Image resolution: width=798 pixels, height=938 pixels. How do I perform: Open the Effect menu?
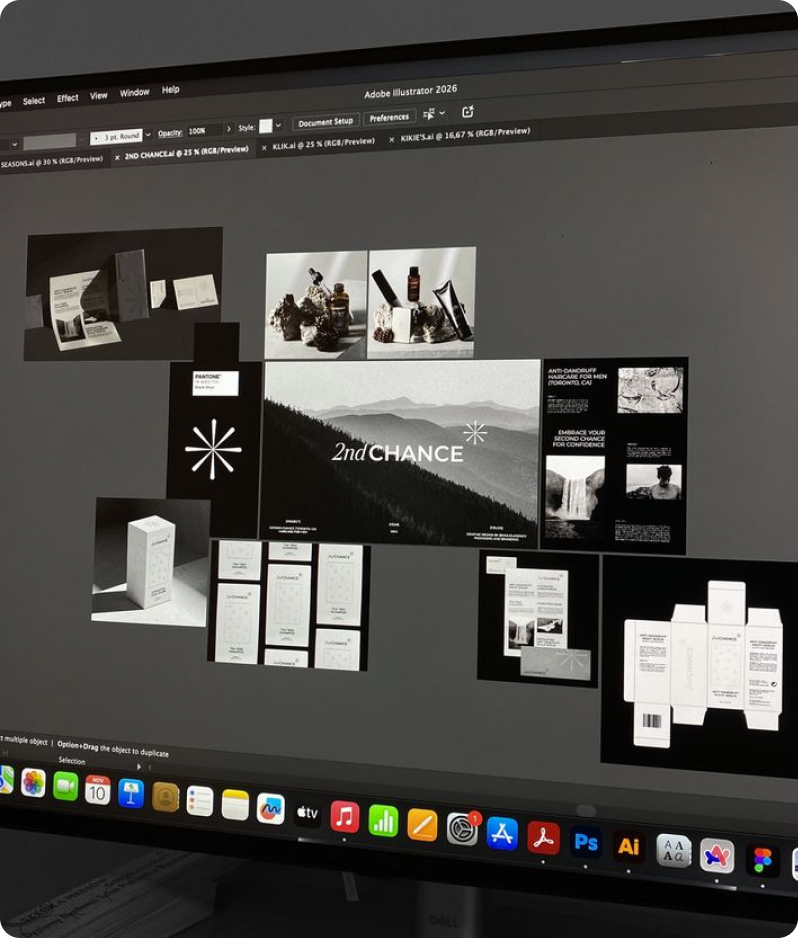click(68, 98)
